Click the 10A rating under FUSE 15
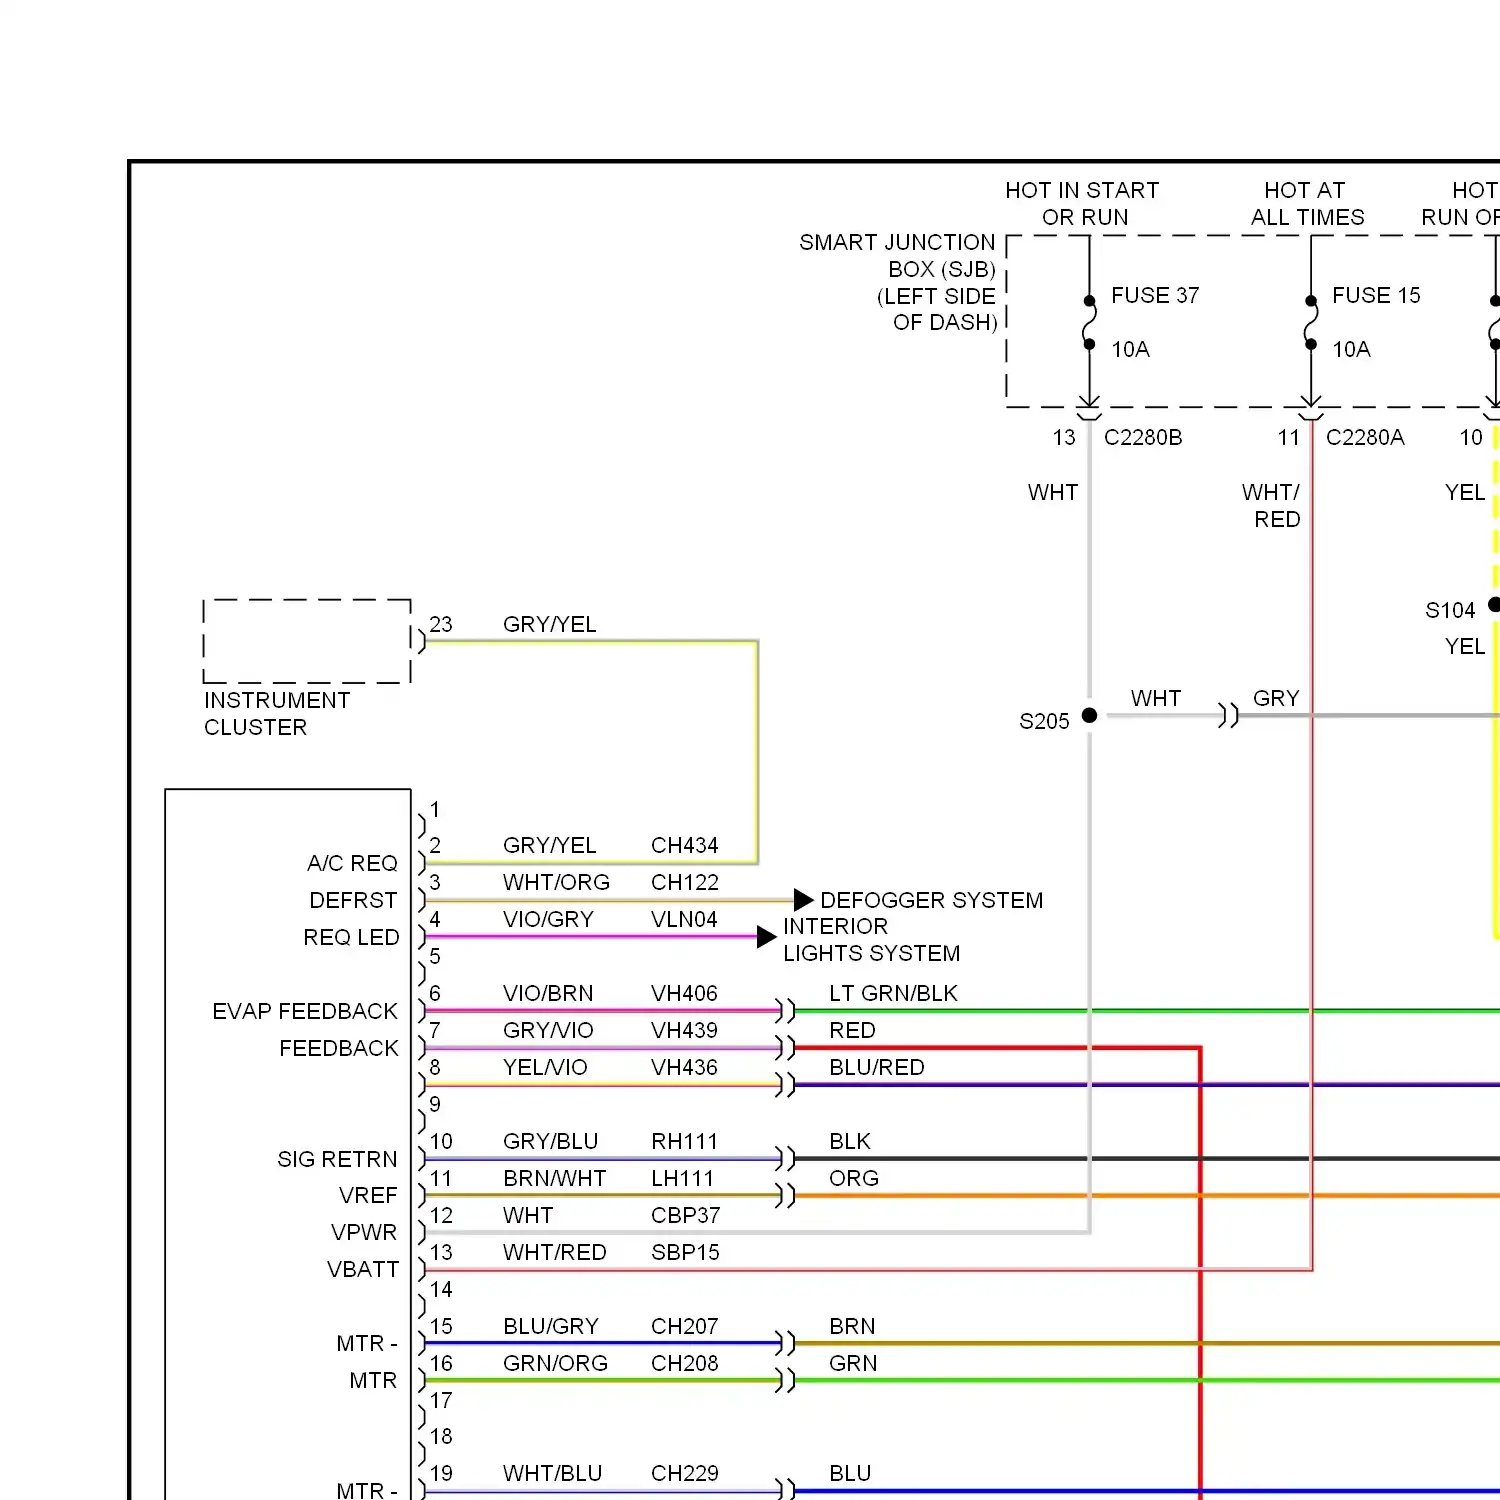The width and height of the screenshot is (1500, 1500). click(1351, 349)
